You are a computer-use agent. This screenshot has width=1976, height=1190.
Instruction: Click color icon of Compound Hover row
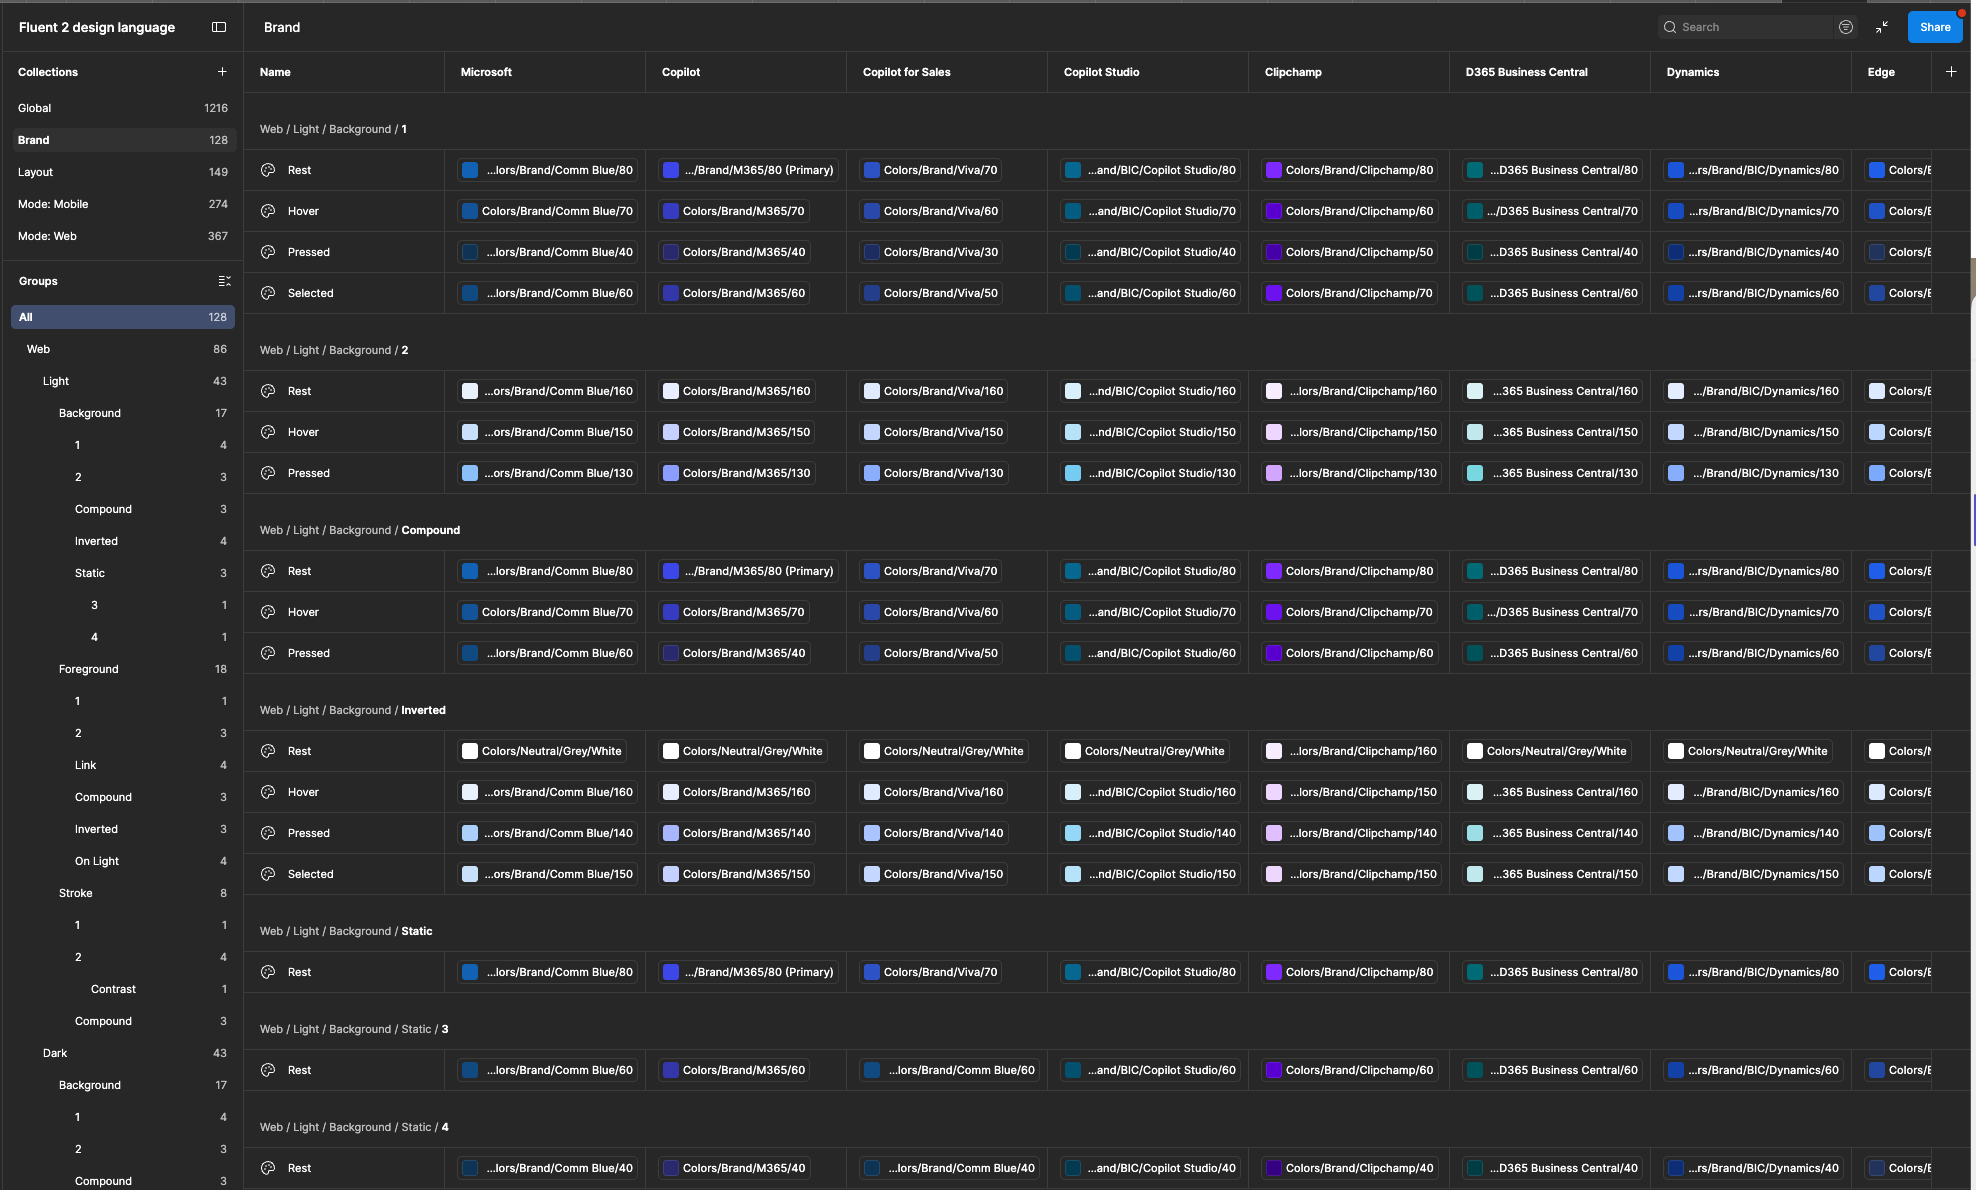[x=268, y=612]
